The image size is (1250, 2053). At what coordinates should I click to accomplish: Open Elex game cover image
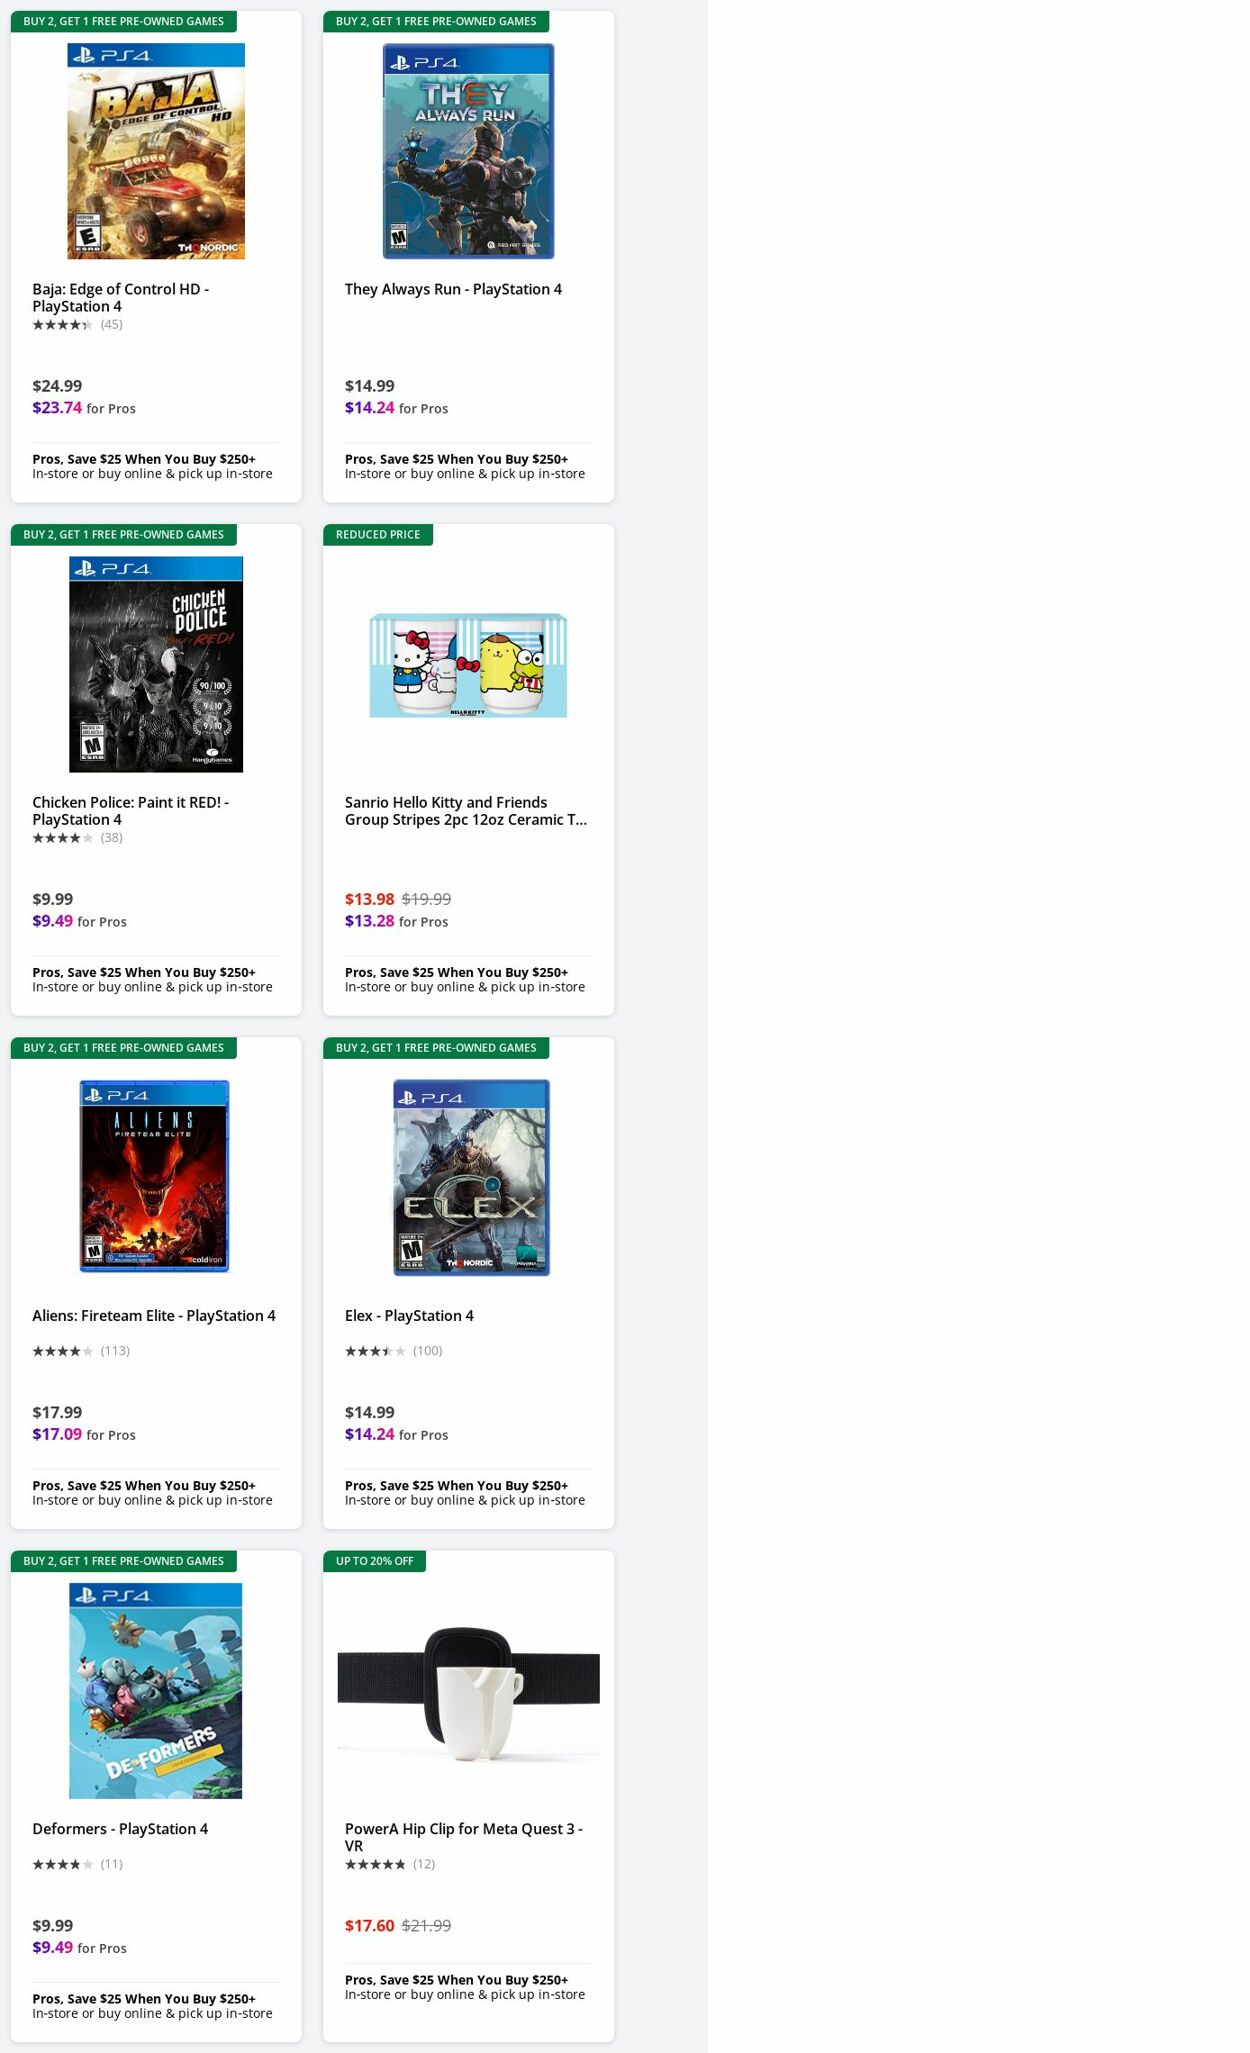(x=471, y=1177)
